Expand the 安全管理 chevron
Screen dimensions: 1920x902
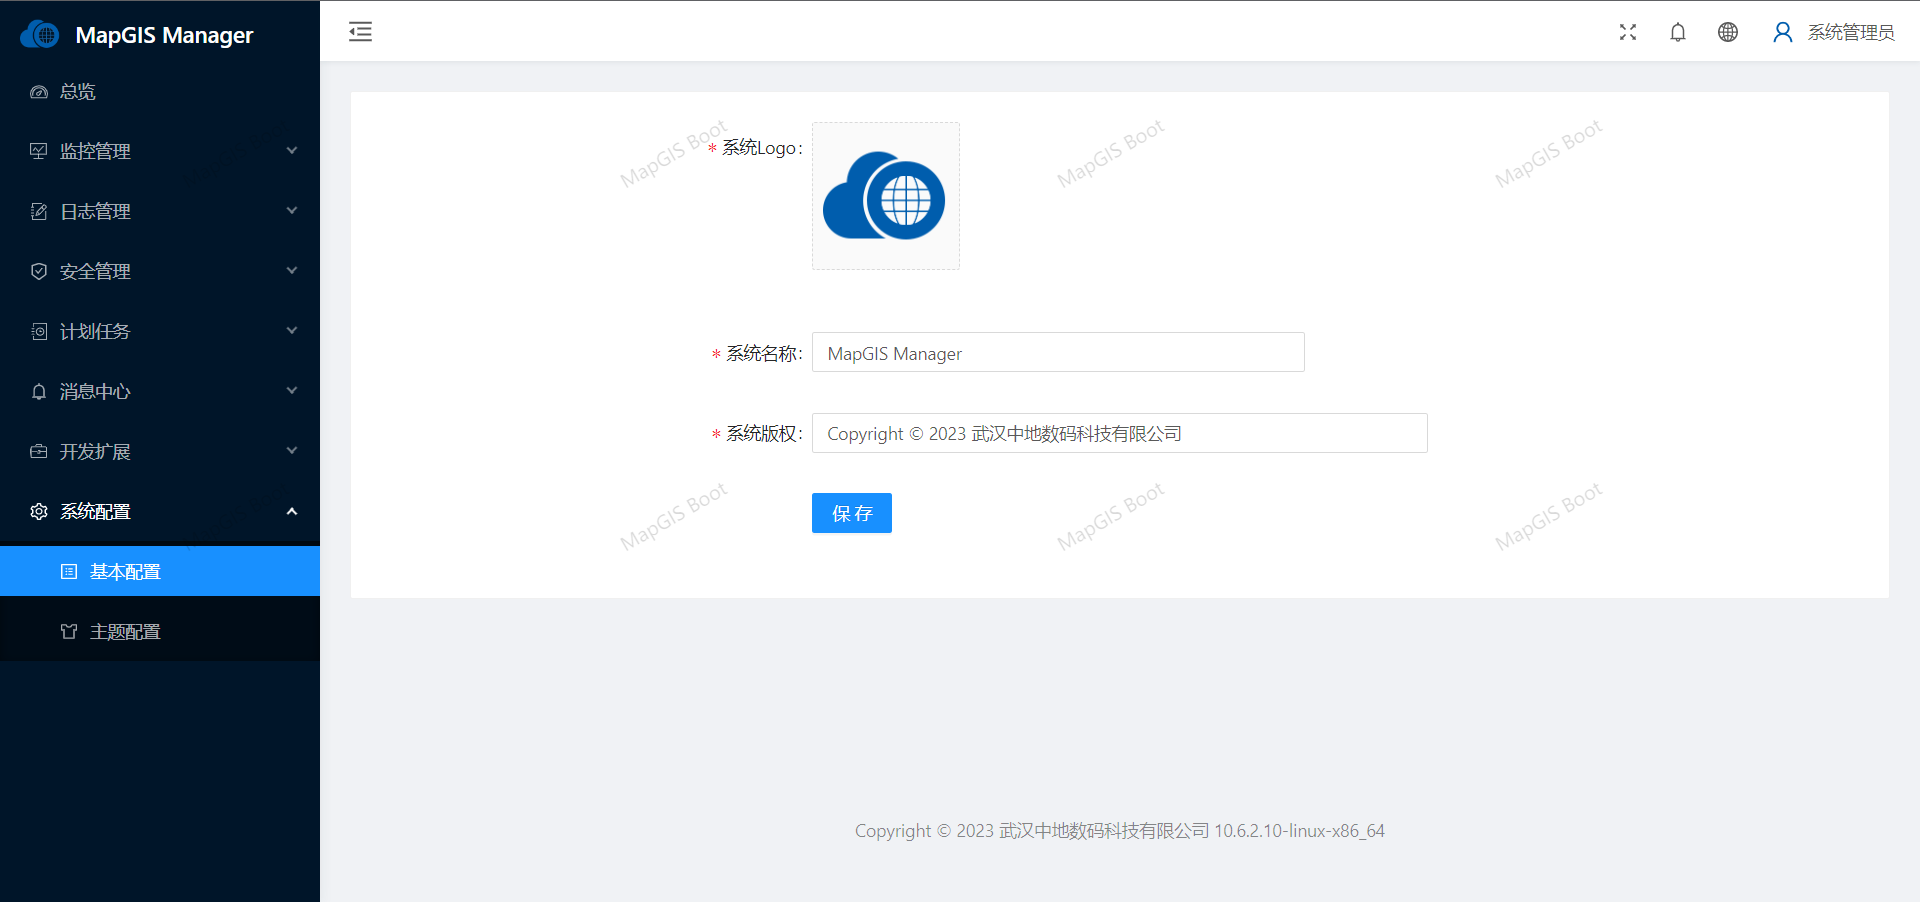click(292, 270)
